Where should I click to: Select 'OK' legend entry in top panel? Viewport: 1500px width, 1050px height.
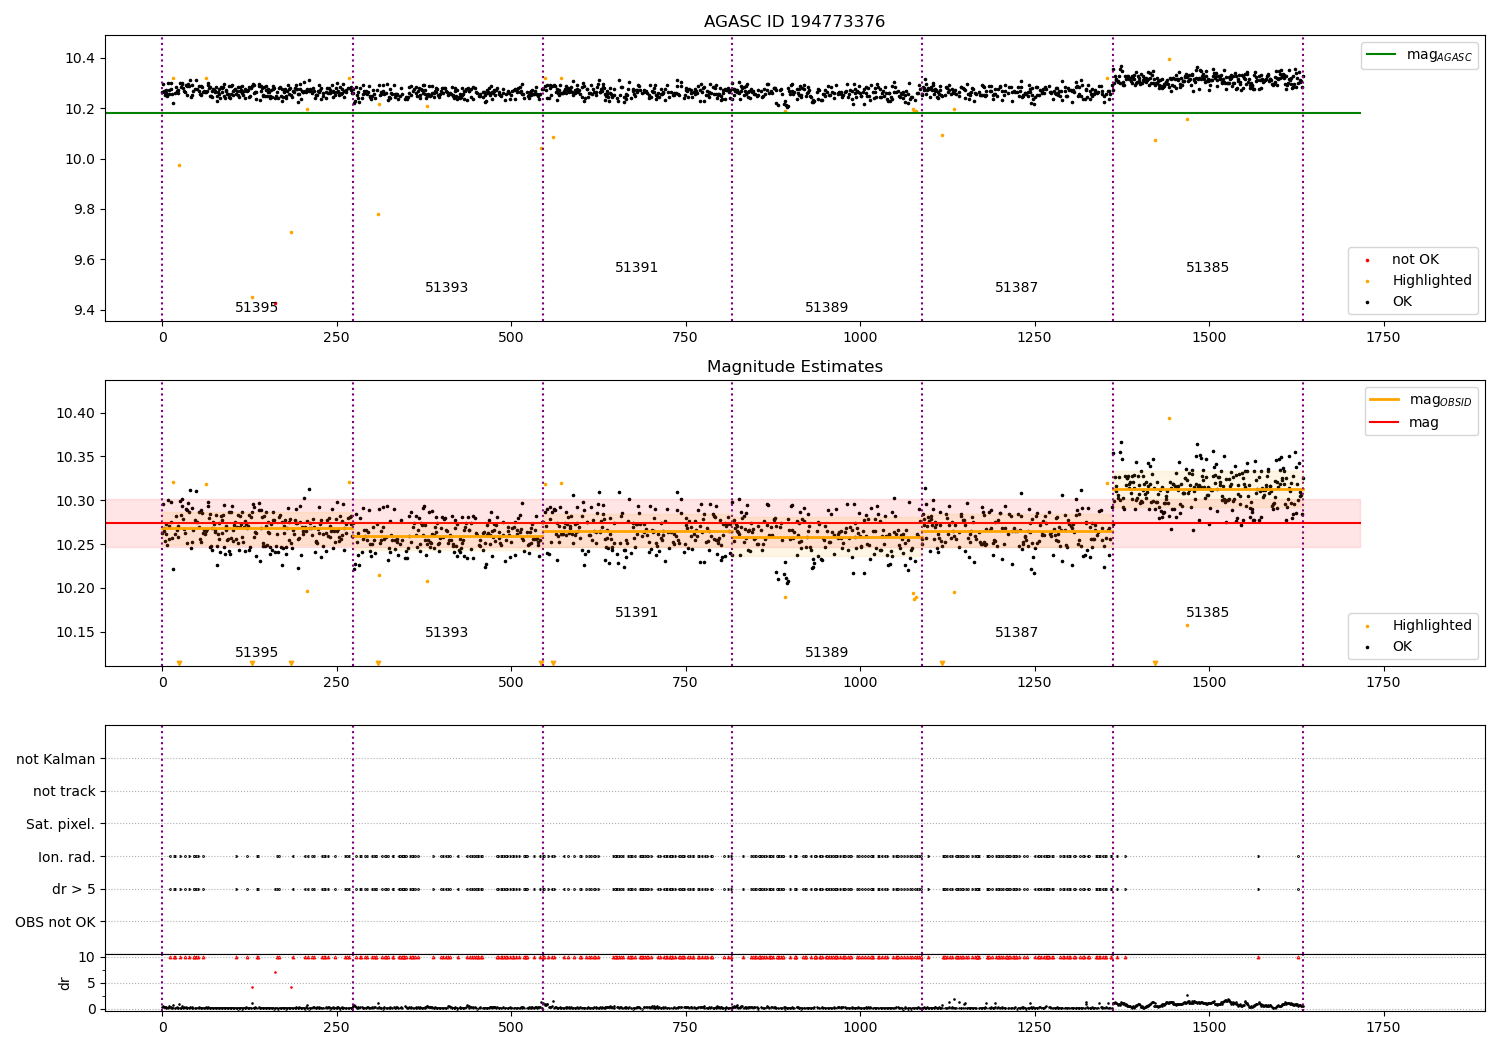tap(1402, 302)
